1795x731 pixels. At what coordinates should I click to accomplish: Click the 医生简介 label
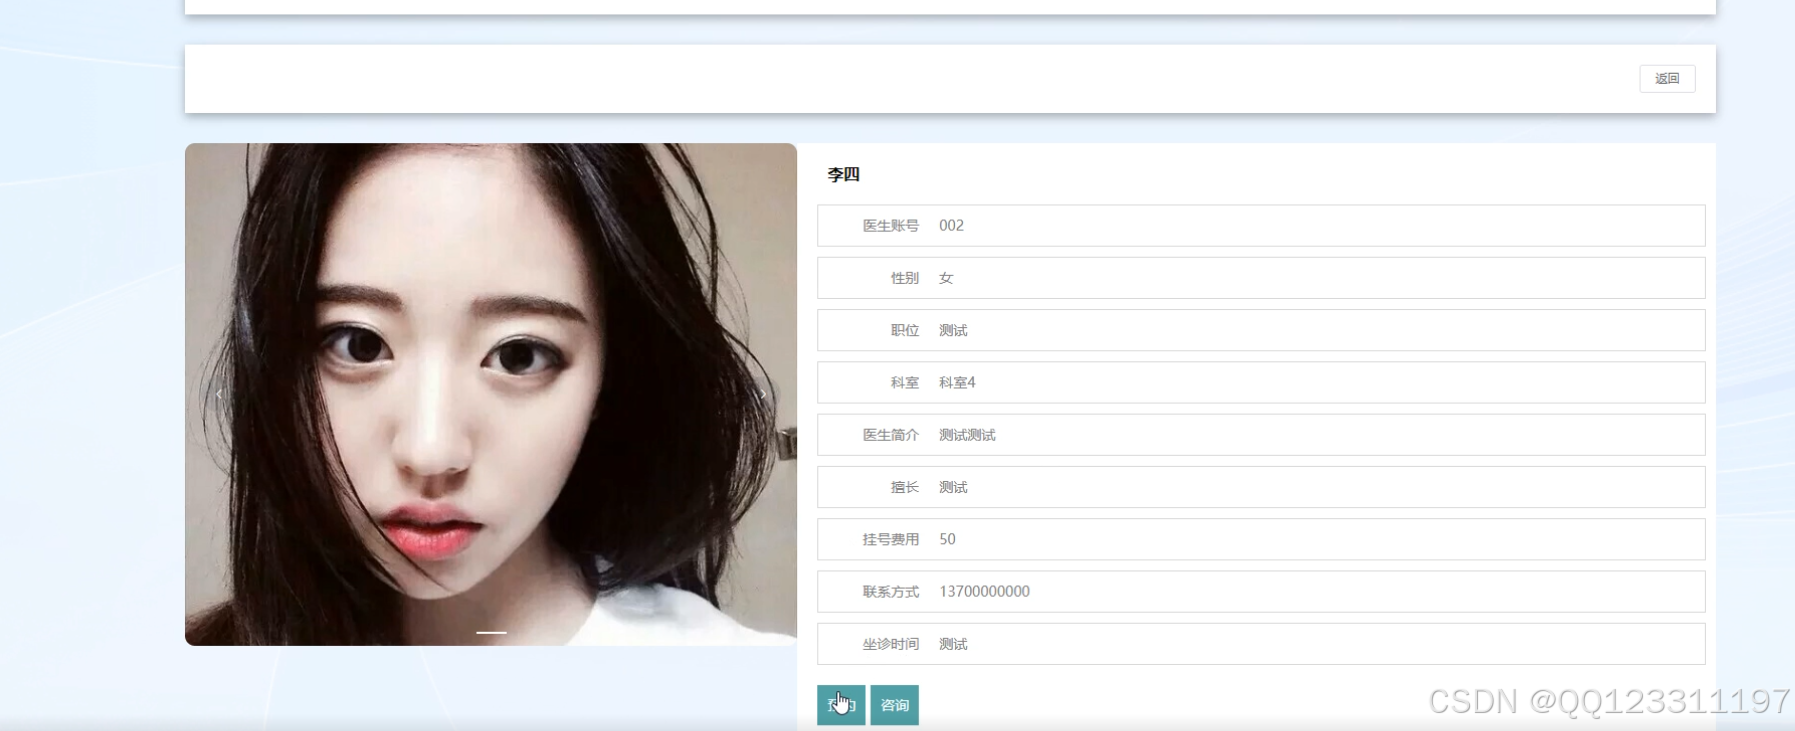click(891, 435)
